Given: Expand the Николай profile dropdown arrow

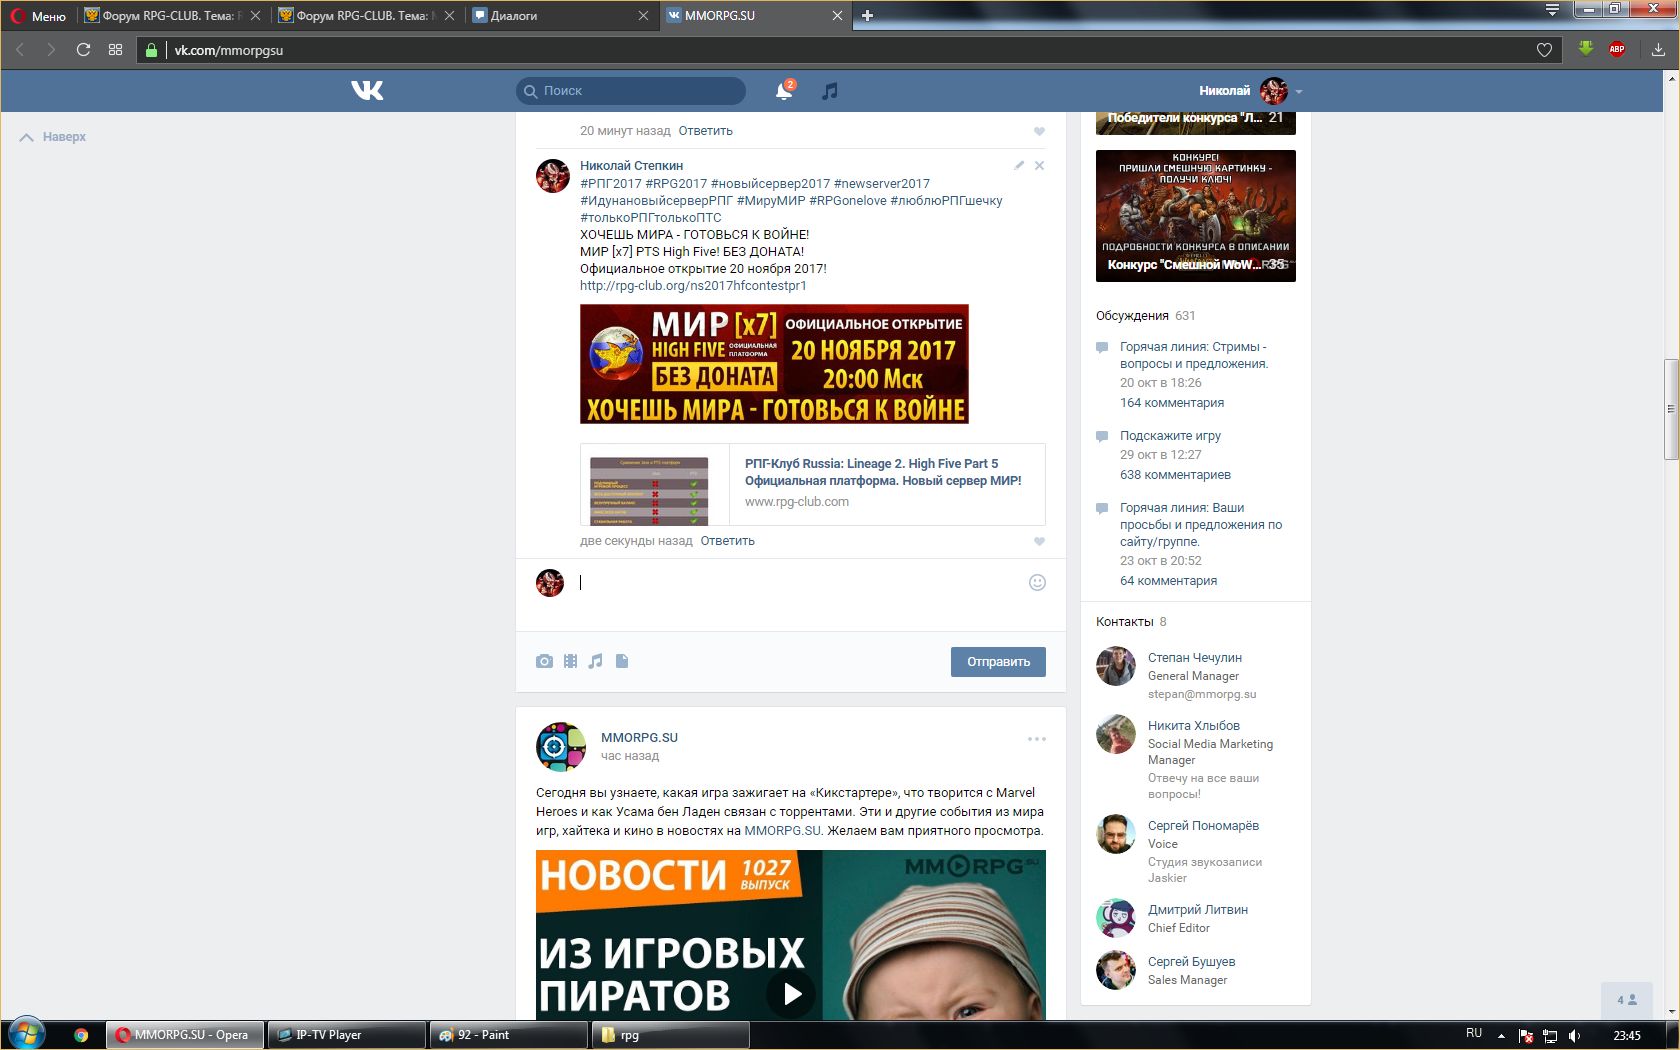Looking at the screenshot, I should click(x=1299, y=91).
